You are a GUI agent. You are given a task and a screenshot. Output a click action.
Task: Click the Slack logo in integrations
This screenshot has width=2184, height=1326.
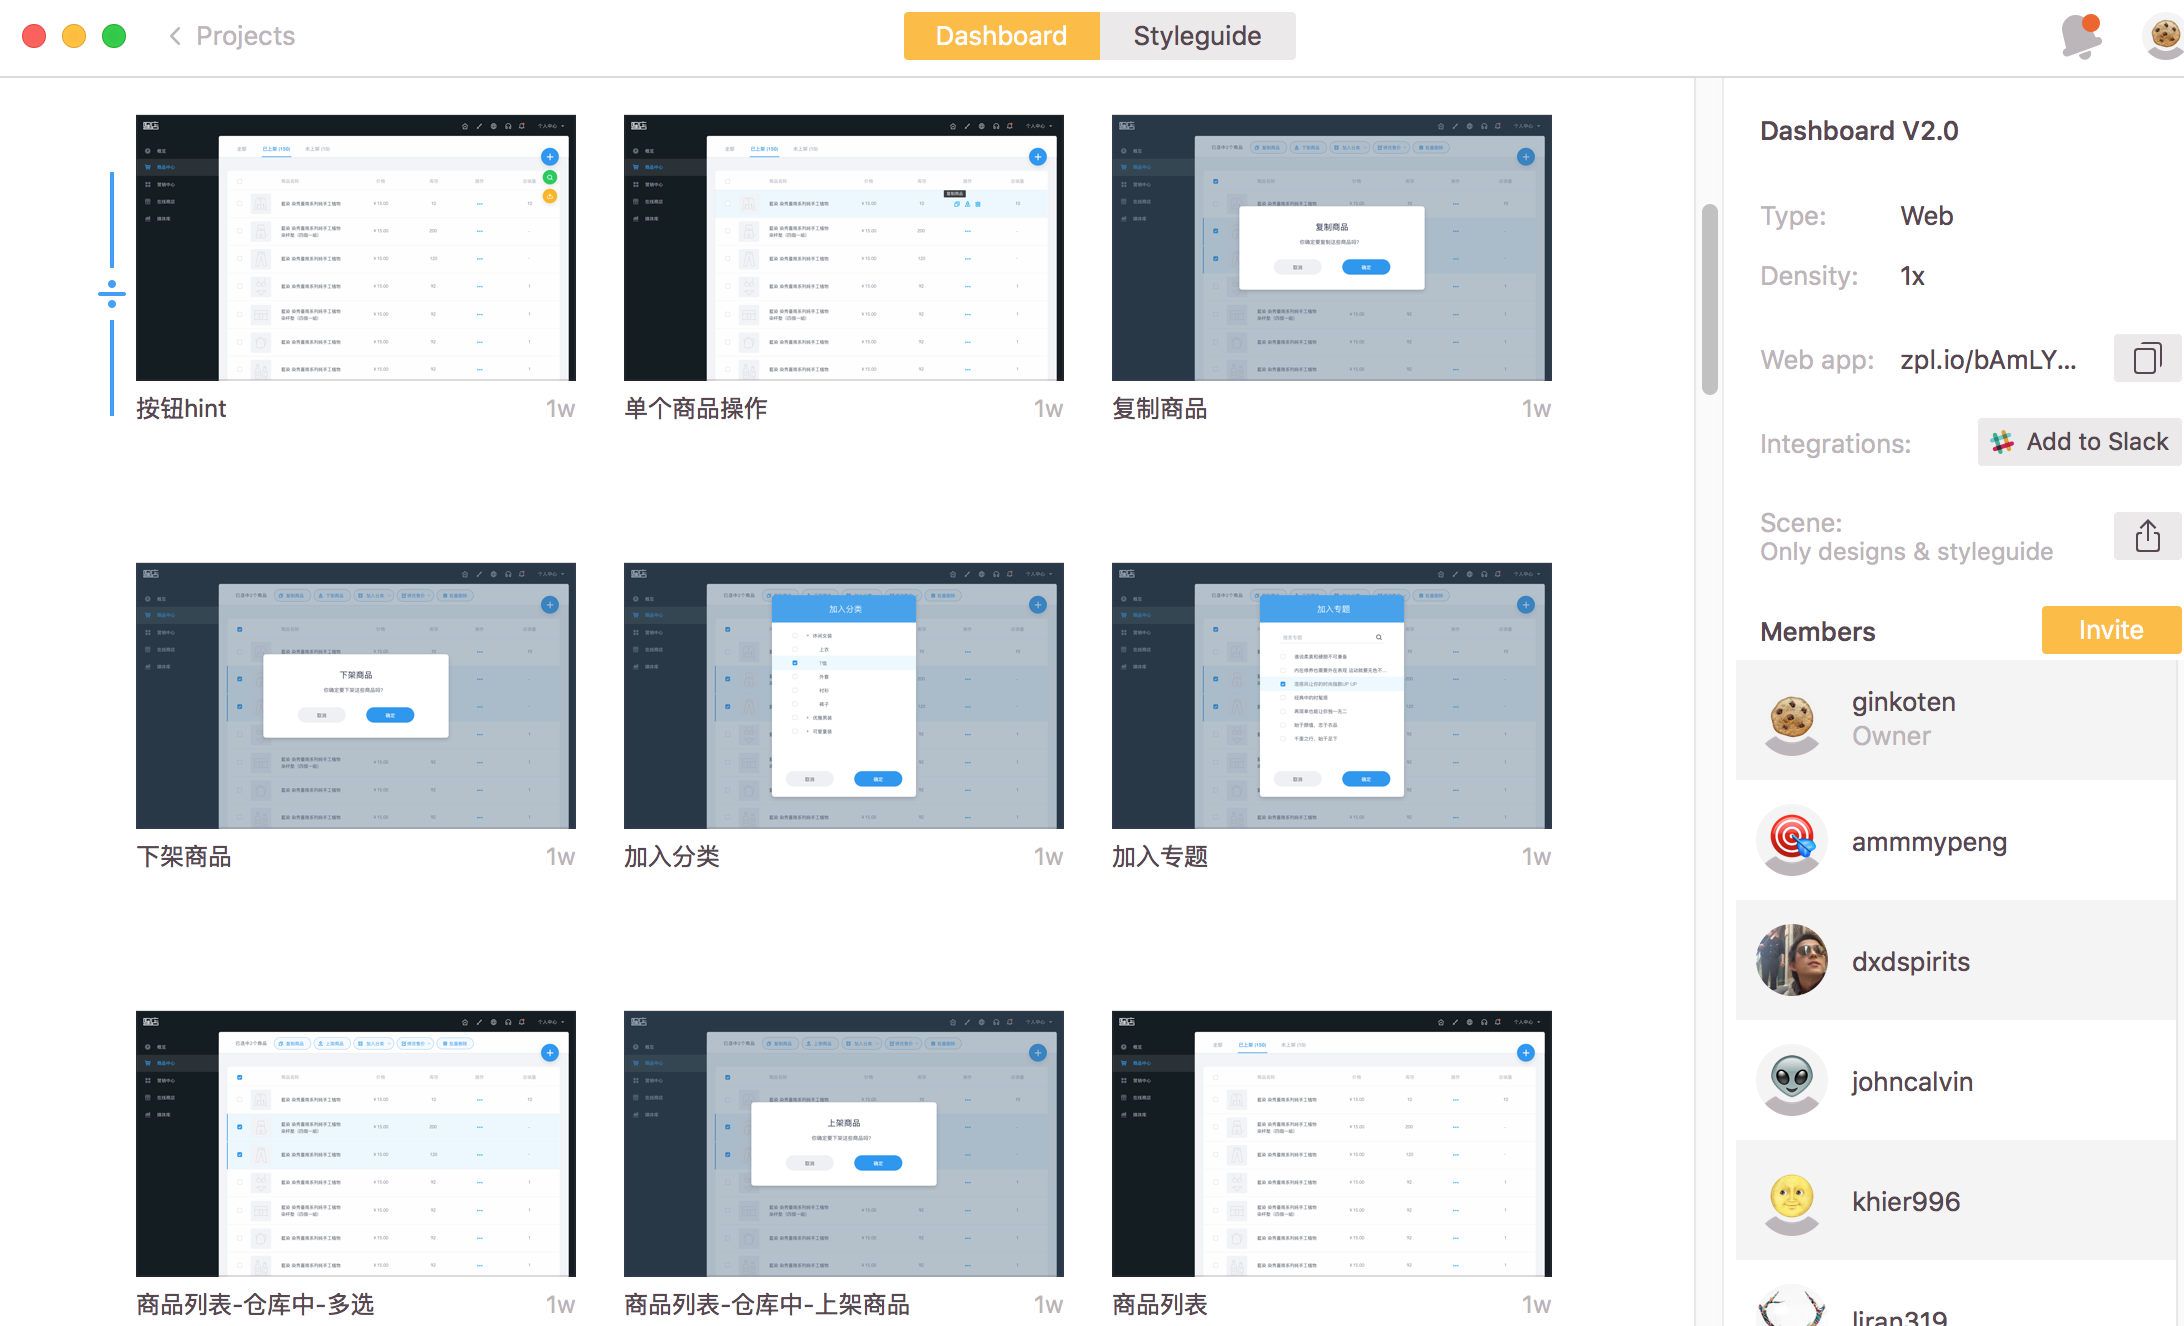[x=2002, y=442]
